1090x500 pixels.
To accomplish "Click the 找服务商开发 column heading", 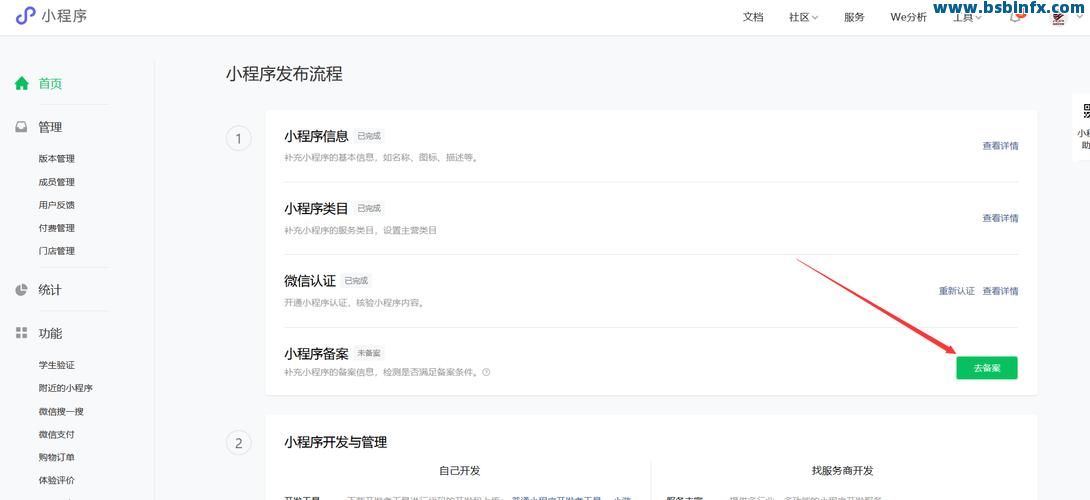I will click(843, 471).
